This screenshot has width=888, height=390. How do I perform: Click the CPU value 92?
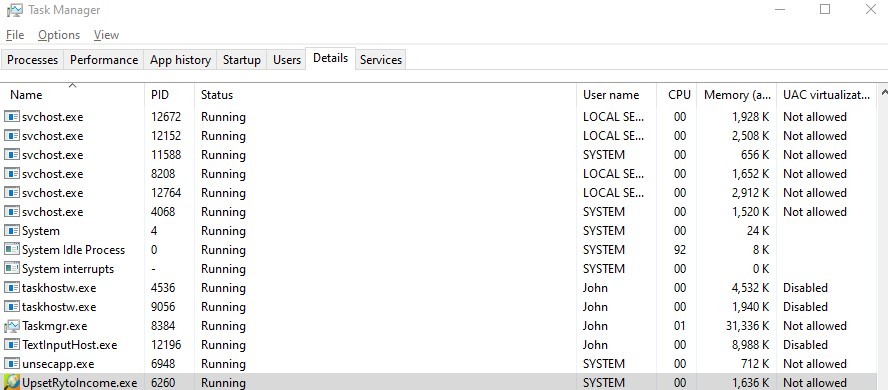(x=680, y=250)
